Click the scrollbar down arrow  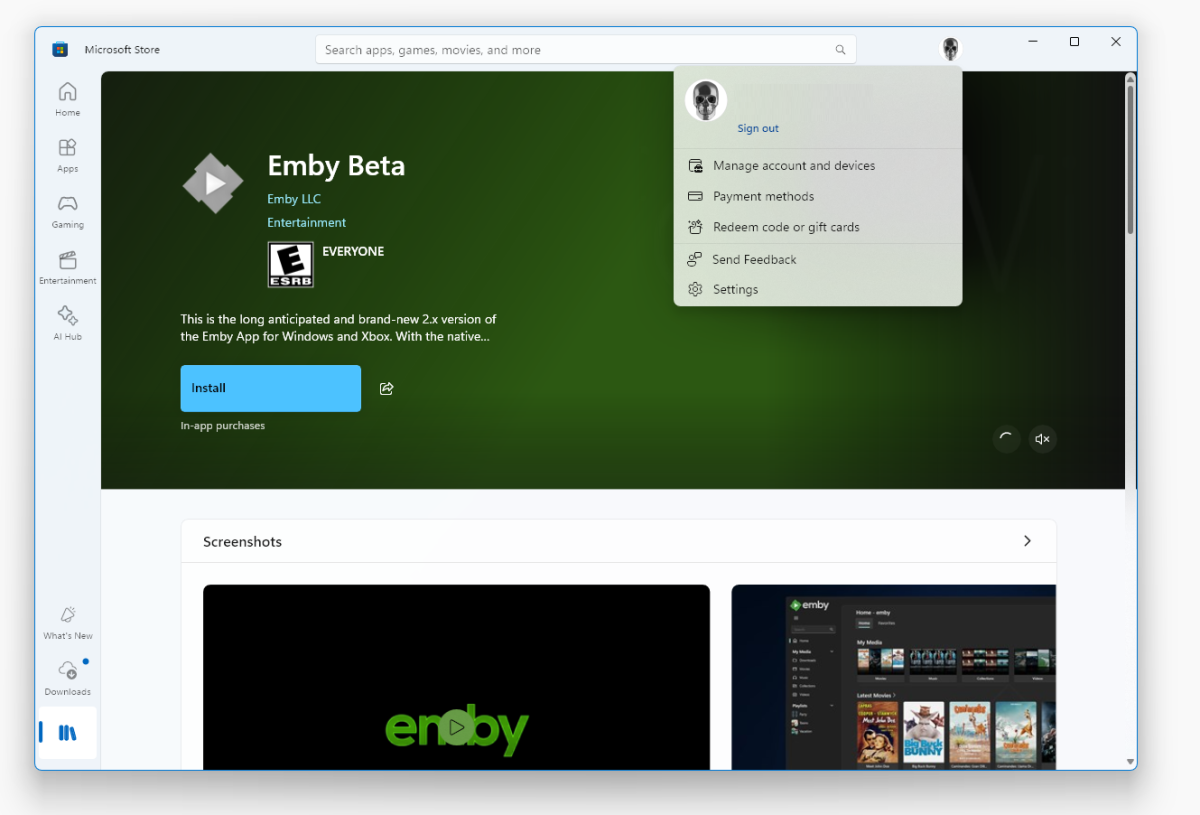[x=1130, y=762]
